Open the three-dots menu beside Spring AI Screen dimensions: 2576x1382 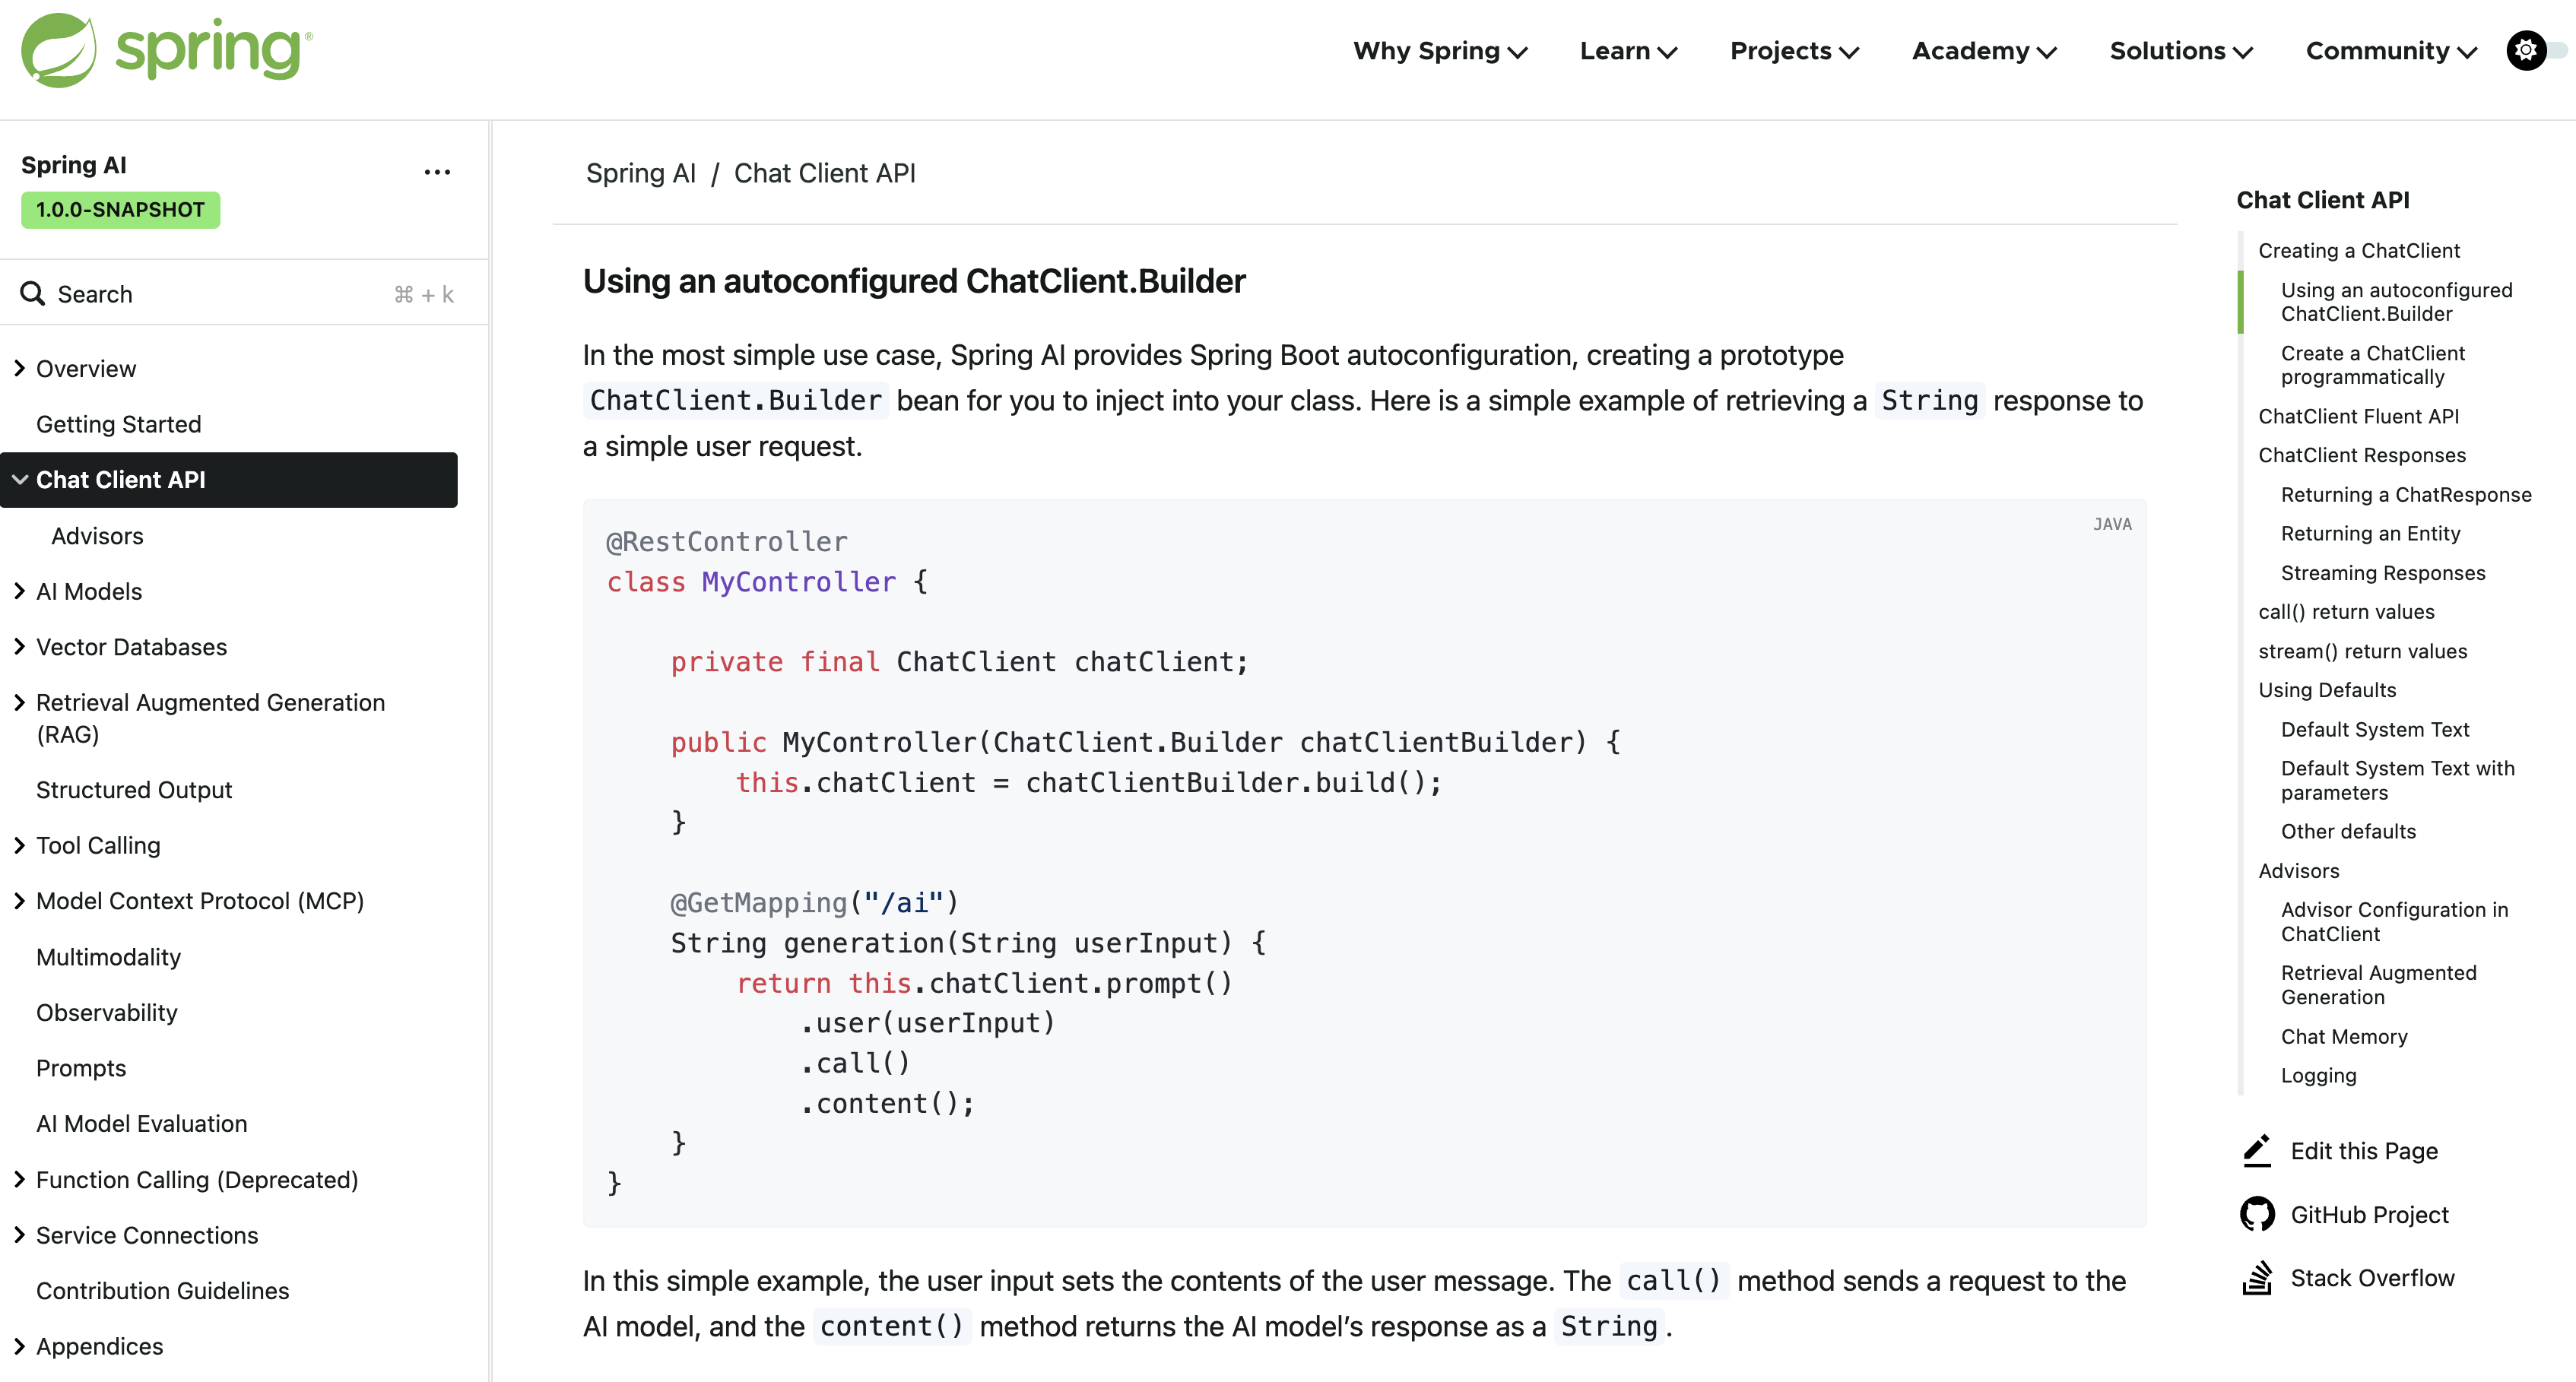(x=437, y=172)
